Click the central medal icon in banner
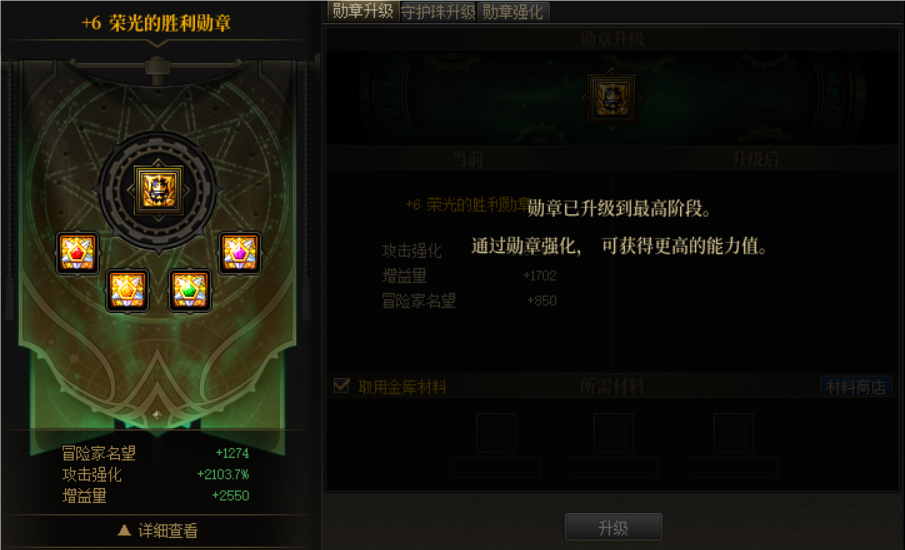The image size is (905, 550). 158,190
